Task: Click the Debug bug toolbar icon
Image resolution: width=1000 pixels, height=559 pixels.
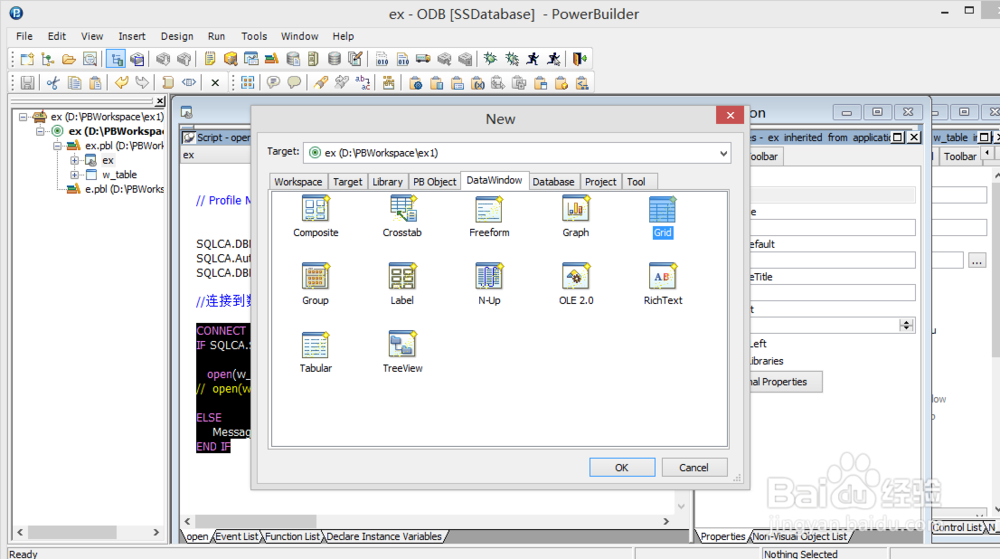Action: pyautogui.click(x=490, y=59)
